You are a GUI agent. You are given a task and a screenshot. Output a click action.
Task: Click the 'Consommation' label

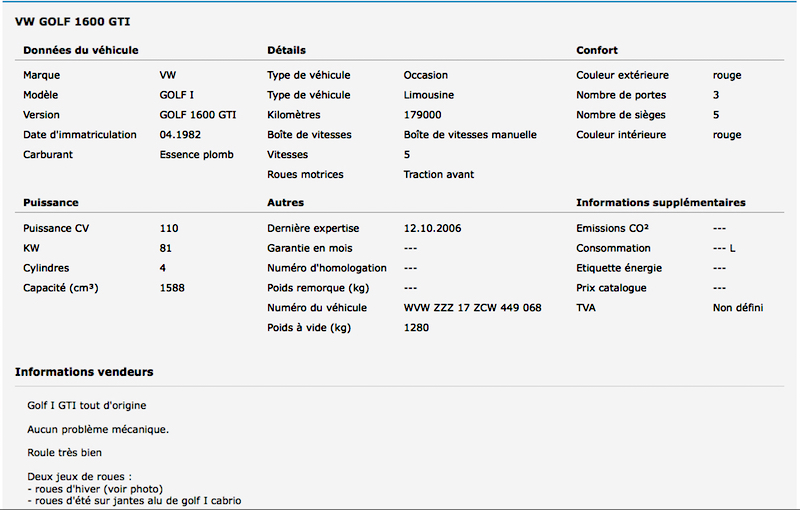tap(613, 248)
